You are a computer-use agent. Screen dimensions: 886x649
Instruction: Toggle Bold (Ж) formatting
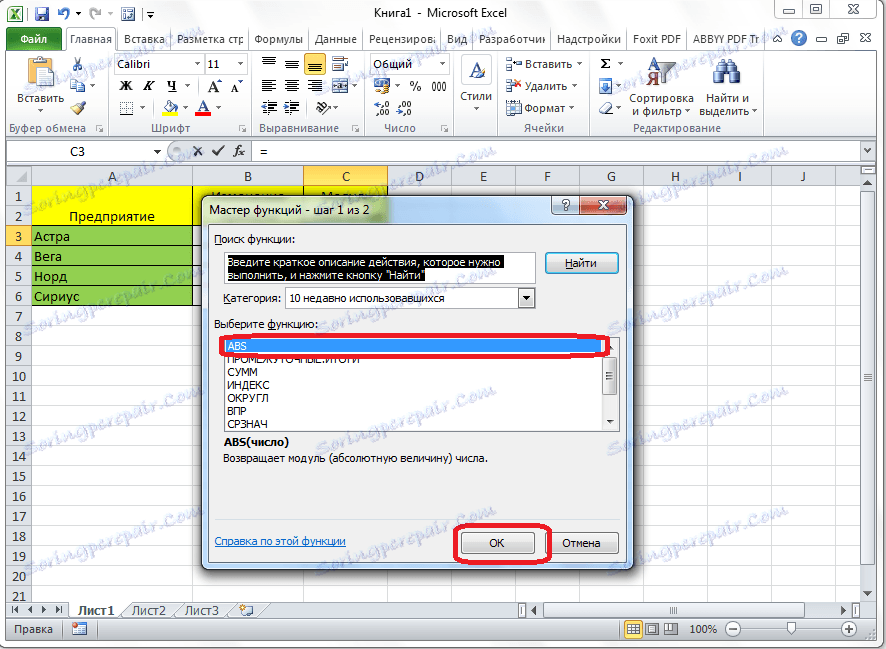click(126, 86)
